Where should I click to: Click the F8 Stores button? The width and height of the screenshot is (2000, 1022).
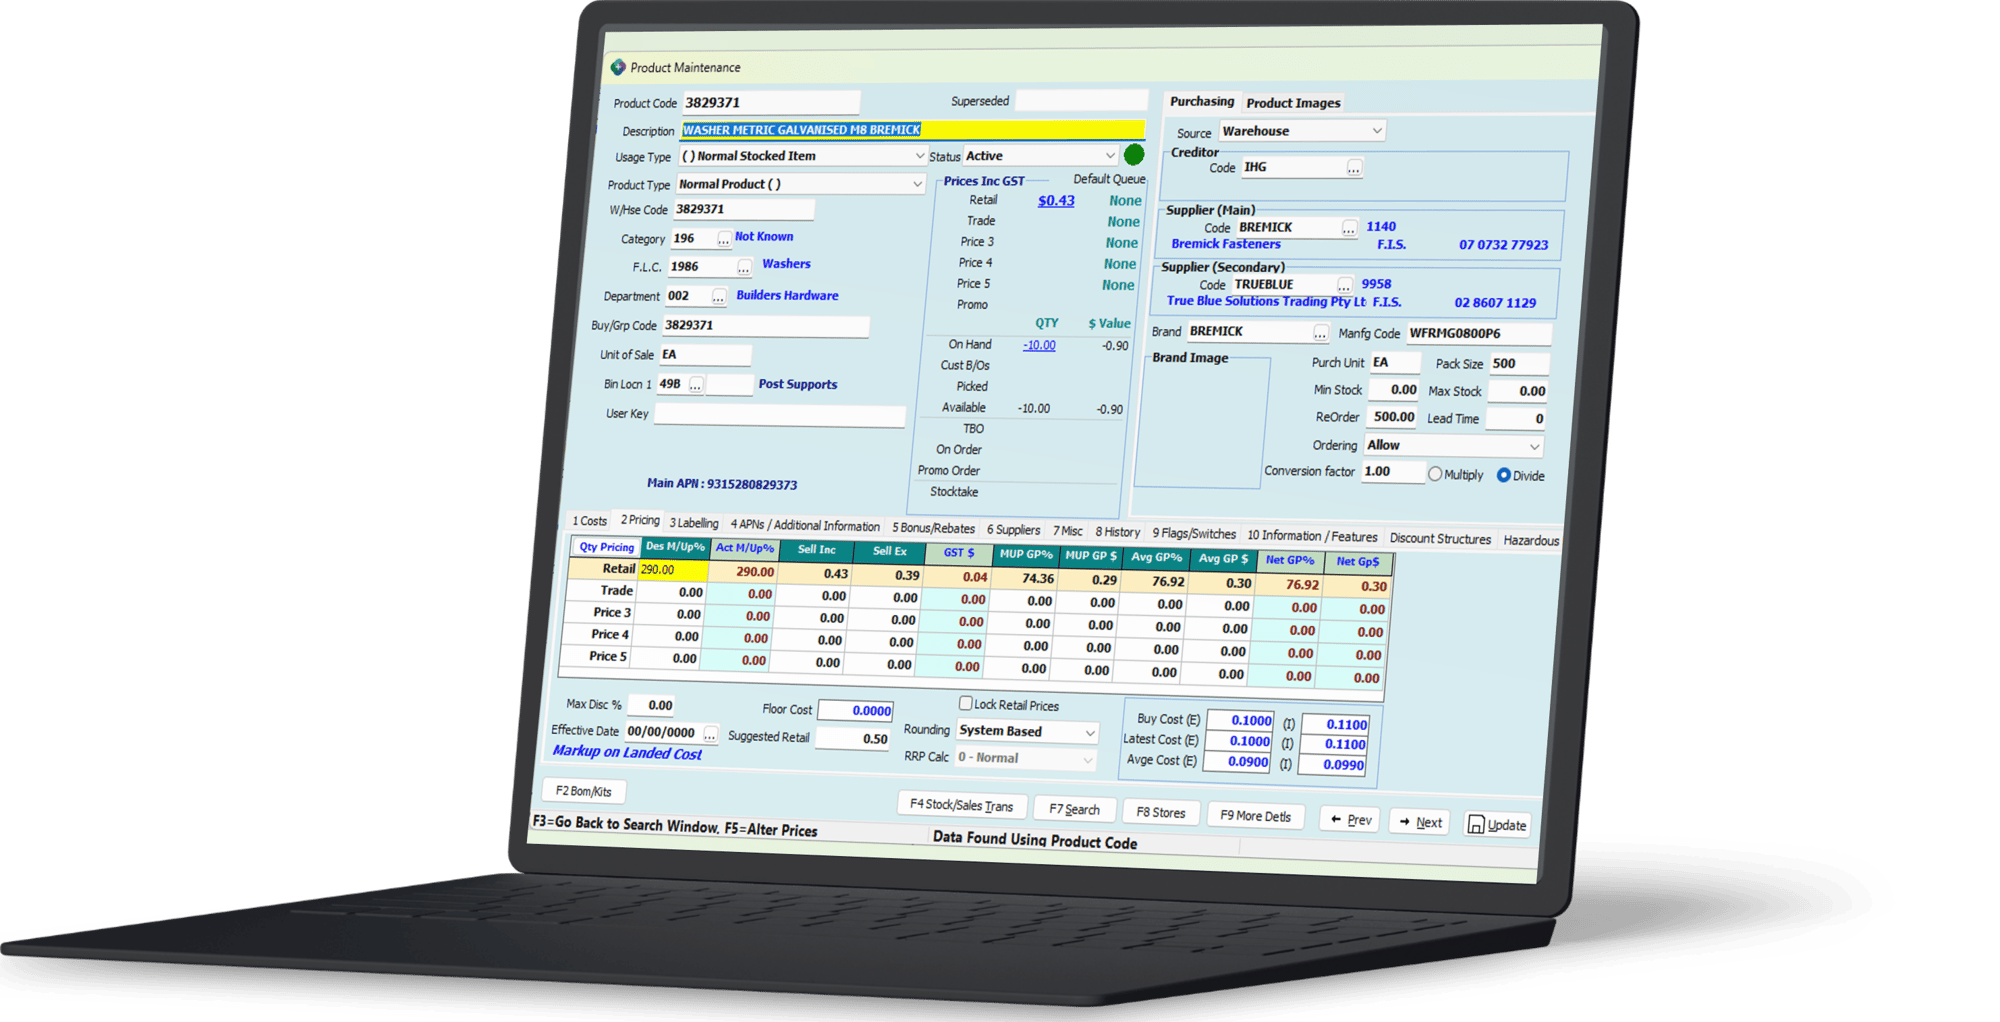click(x=1160, y=812)
